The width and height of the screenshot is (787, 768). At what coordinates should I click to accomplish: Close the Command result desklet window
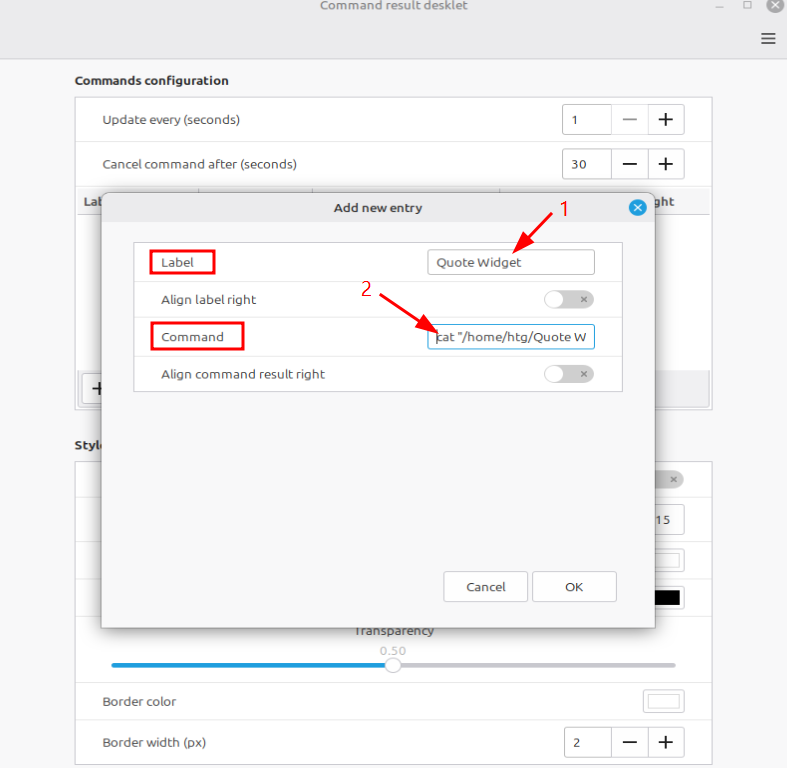pos(775,5)
